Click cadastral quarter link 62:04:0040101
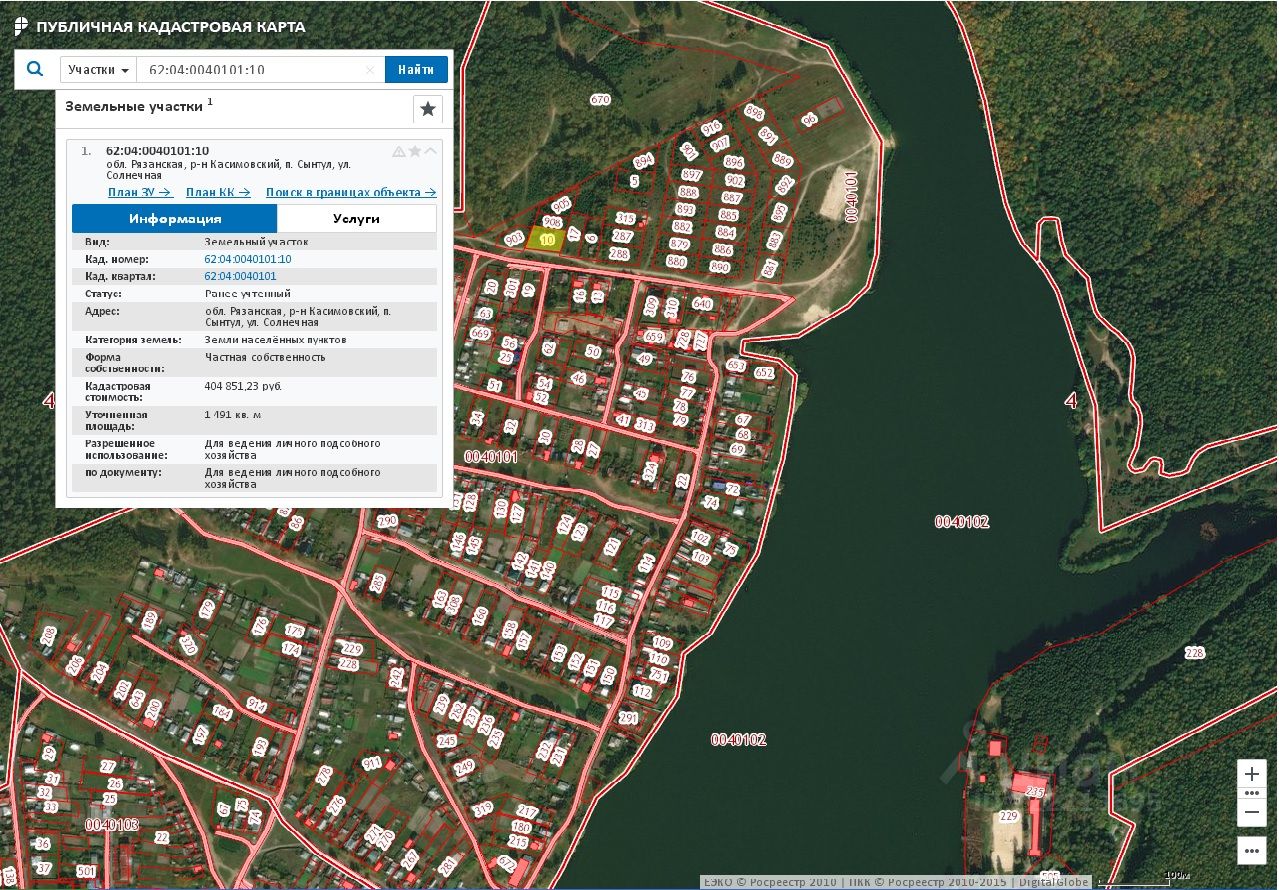Viewport: 1279px width, 890px height. 241,276
